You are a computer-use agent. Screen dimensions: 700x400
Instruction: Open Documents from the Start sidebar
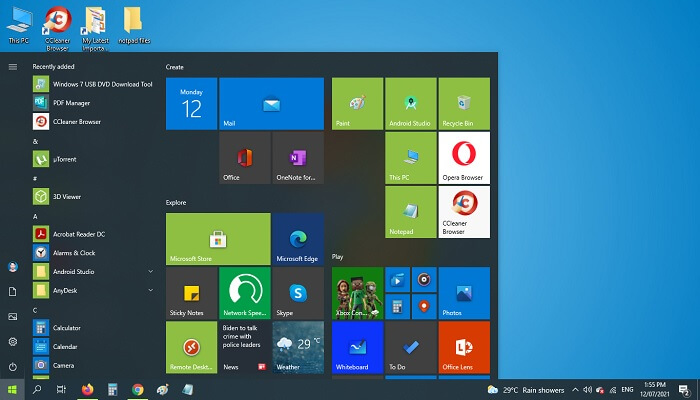pyautogui.click(x=12, y=292)
